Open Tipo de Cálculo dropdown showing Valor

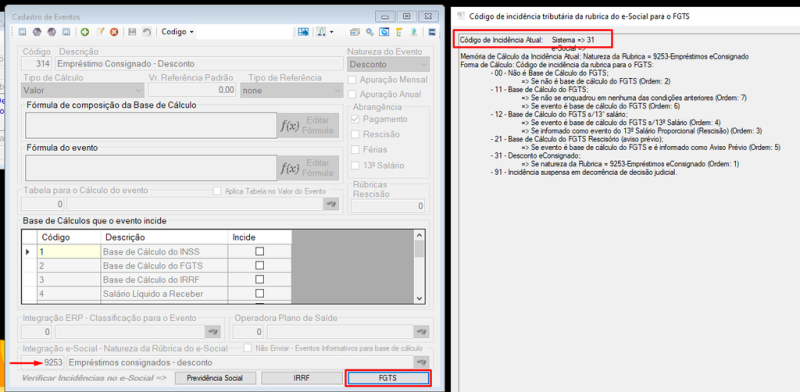point(83,90)
